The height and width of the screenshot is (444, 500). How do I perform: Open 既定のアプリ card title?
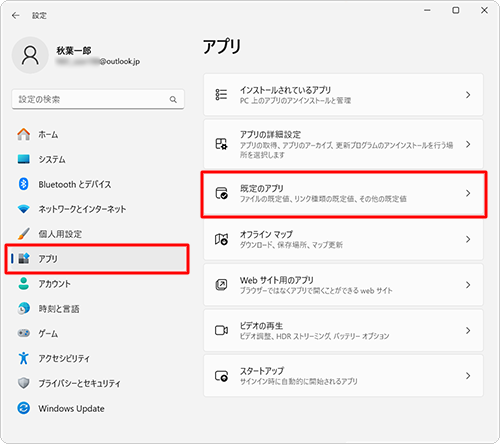pos(262,188)
